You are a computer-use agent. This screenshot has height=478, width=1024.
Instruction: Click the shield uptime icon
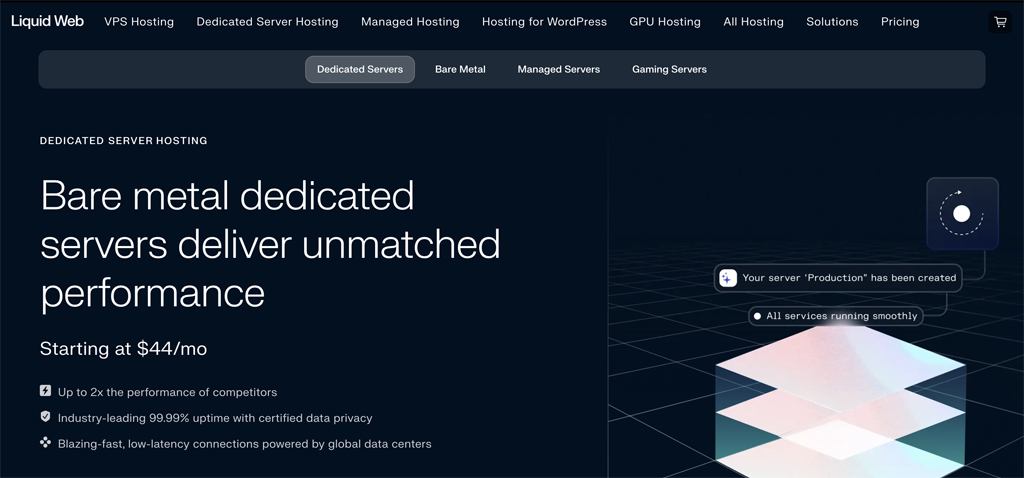pyautogui.click(x=45, y=417)
